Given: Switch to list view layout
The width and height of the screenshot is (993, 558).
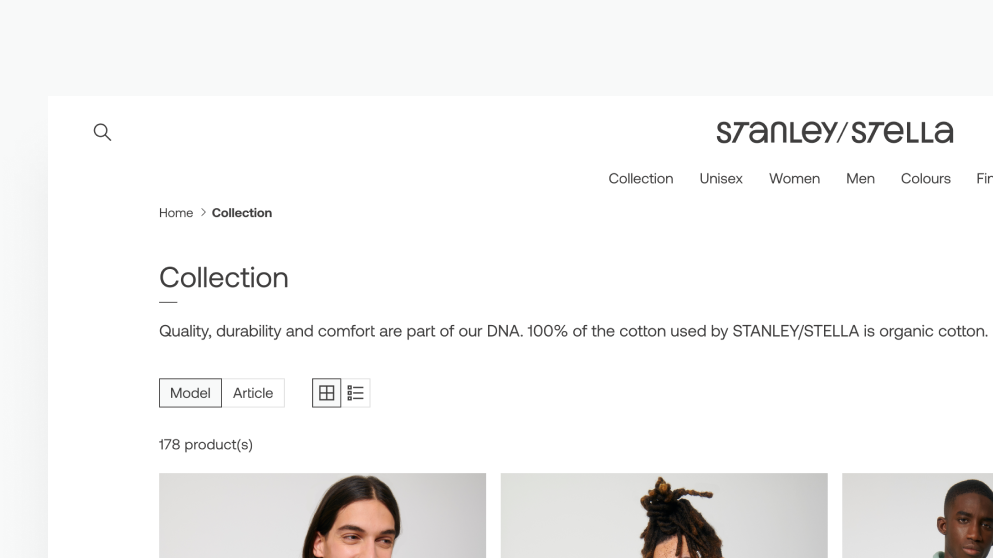Looking at the screenshot, I should point(356,393).
